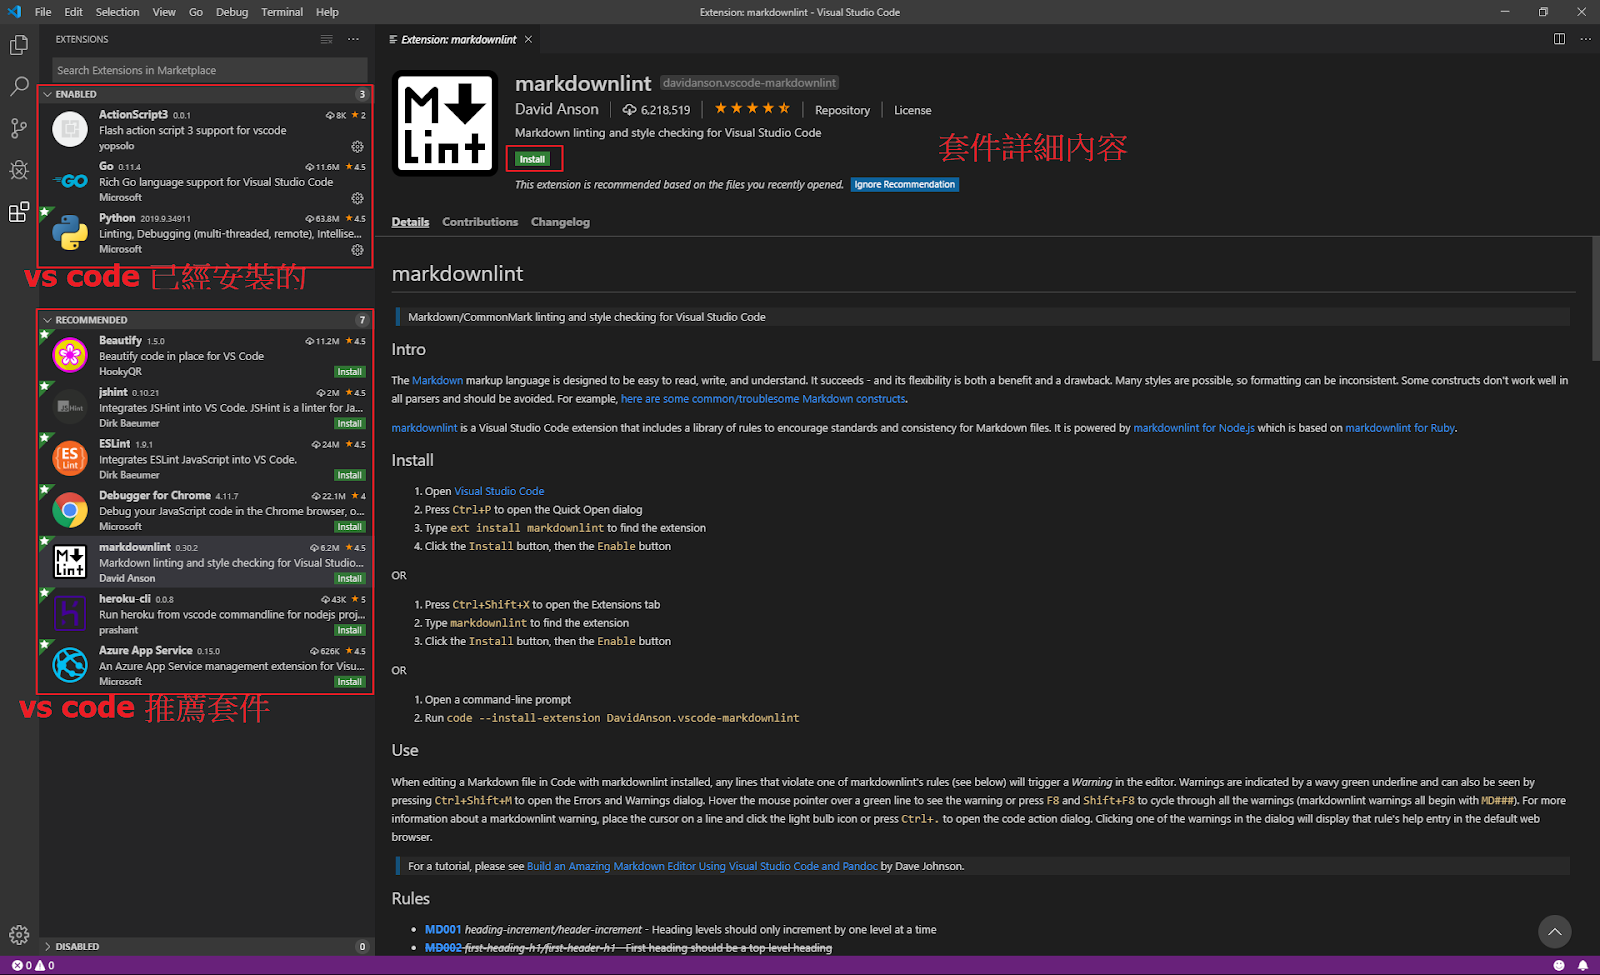Click the scroll-to-top arrow button

point(1554,932)
